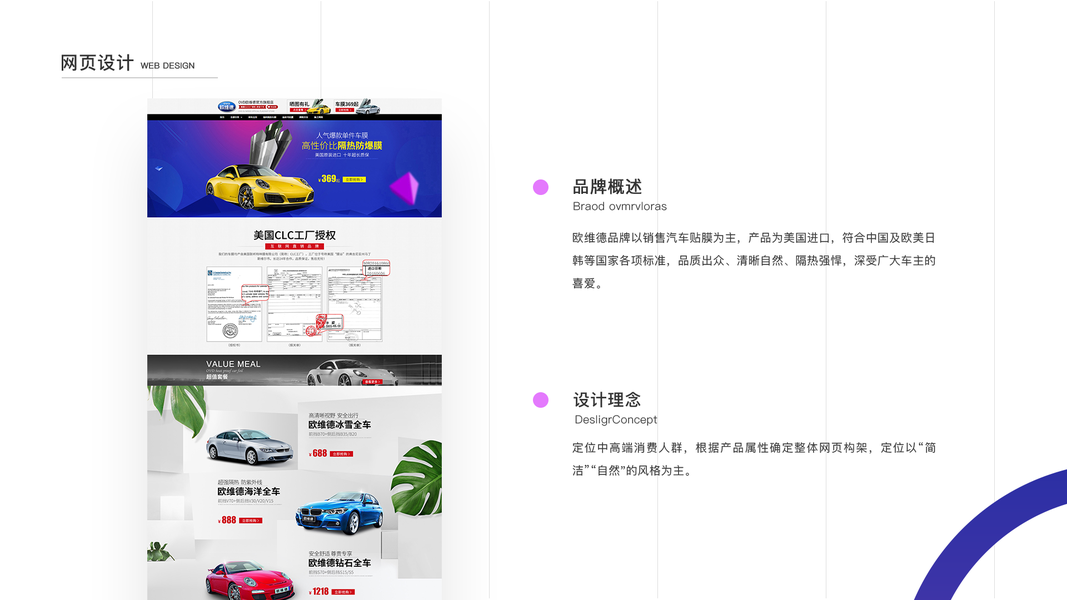Click the black navigation bar in the mockup
The height and width of the screenshot is (600, 1067).
(x=295, y=117)
